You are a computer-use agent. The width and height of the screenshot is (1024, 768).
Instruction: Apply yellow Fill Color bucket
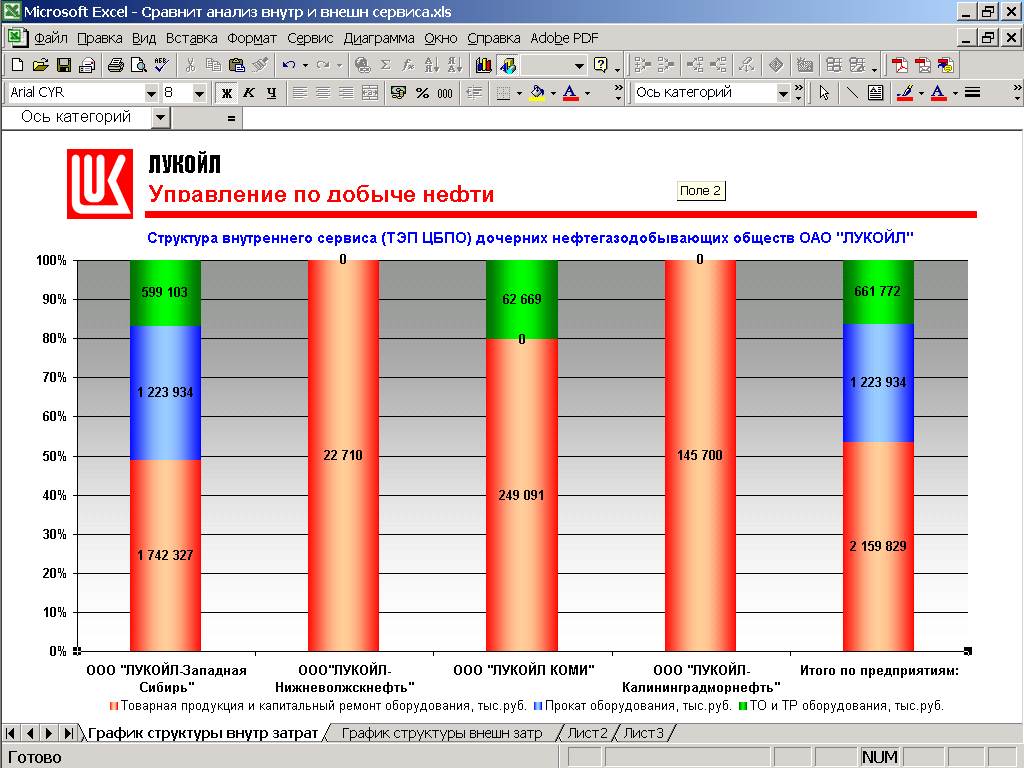click(537, 93)
